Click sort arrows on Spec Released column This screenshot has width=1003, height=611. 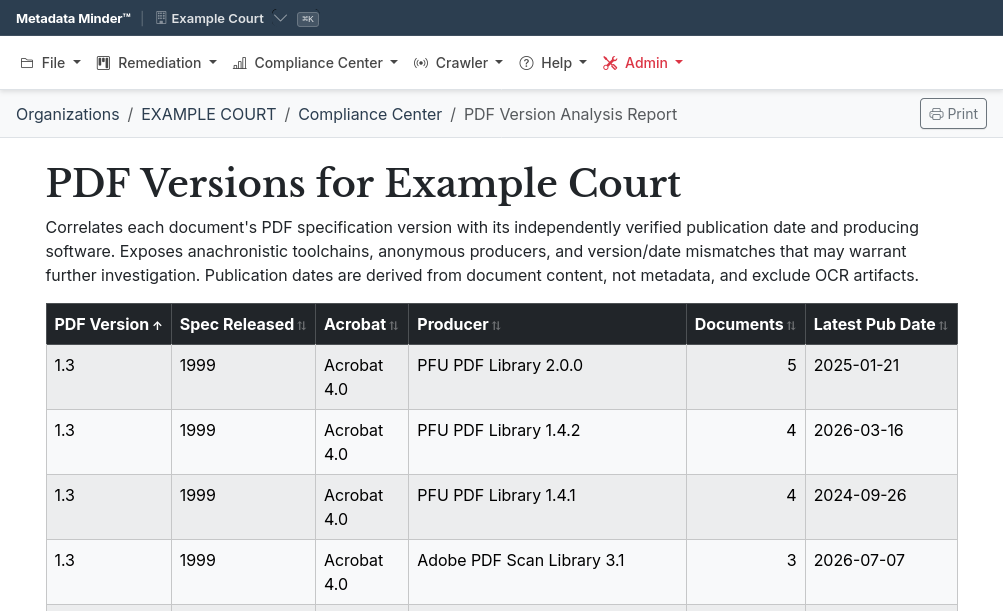pos(302,326)
